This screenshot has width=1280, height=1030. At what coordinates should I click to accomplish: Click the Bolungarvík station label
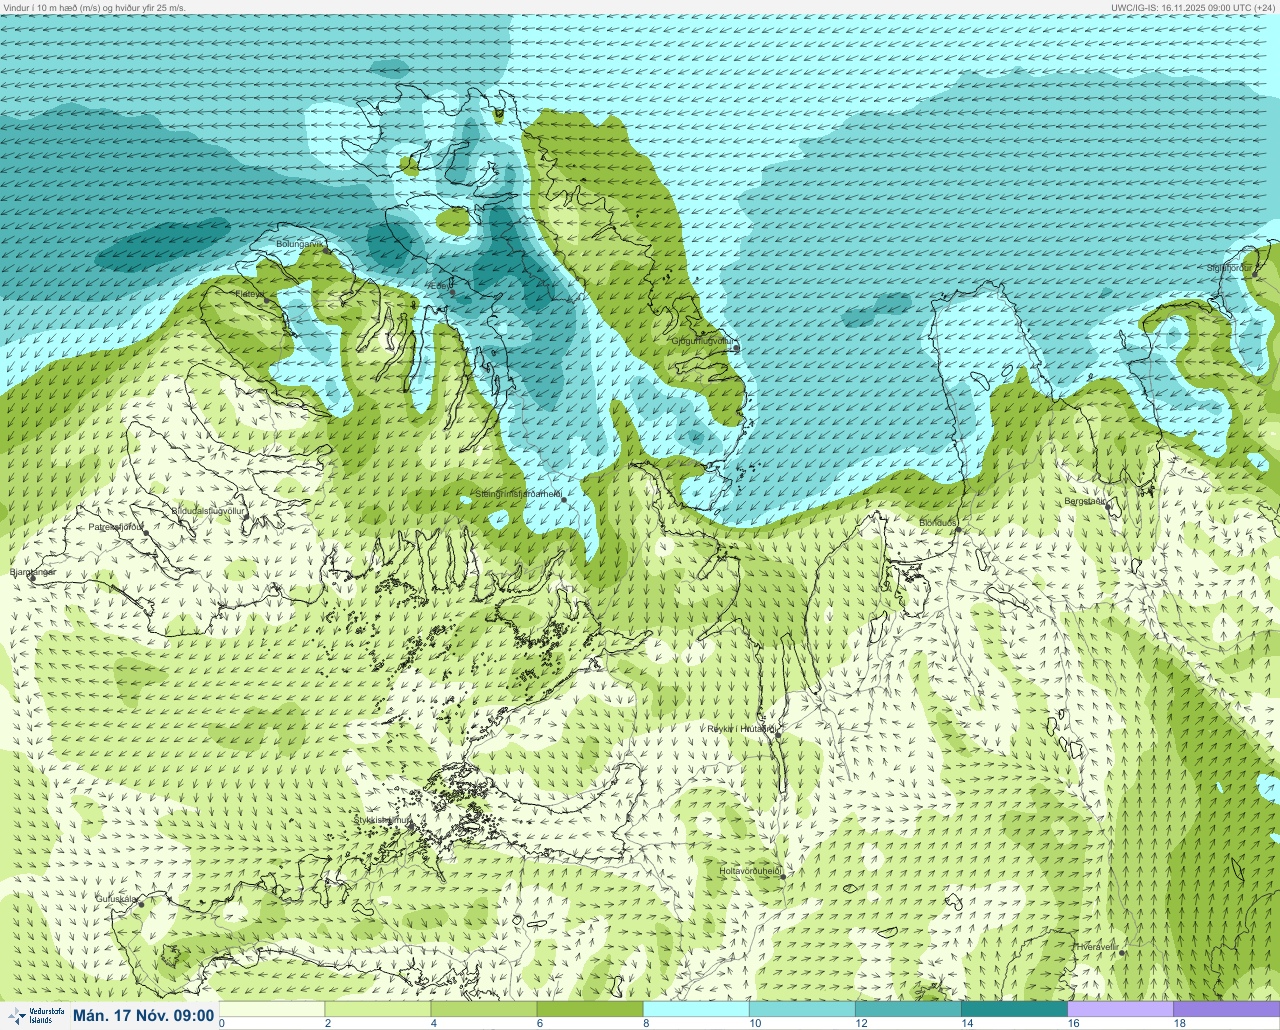tap(301, 244)
